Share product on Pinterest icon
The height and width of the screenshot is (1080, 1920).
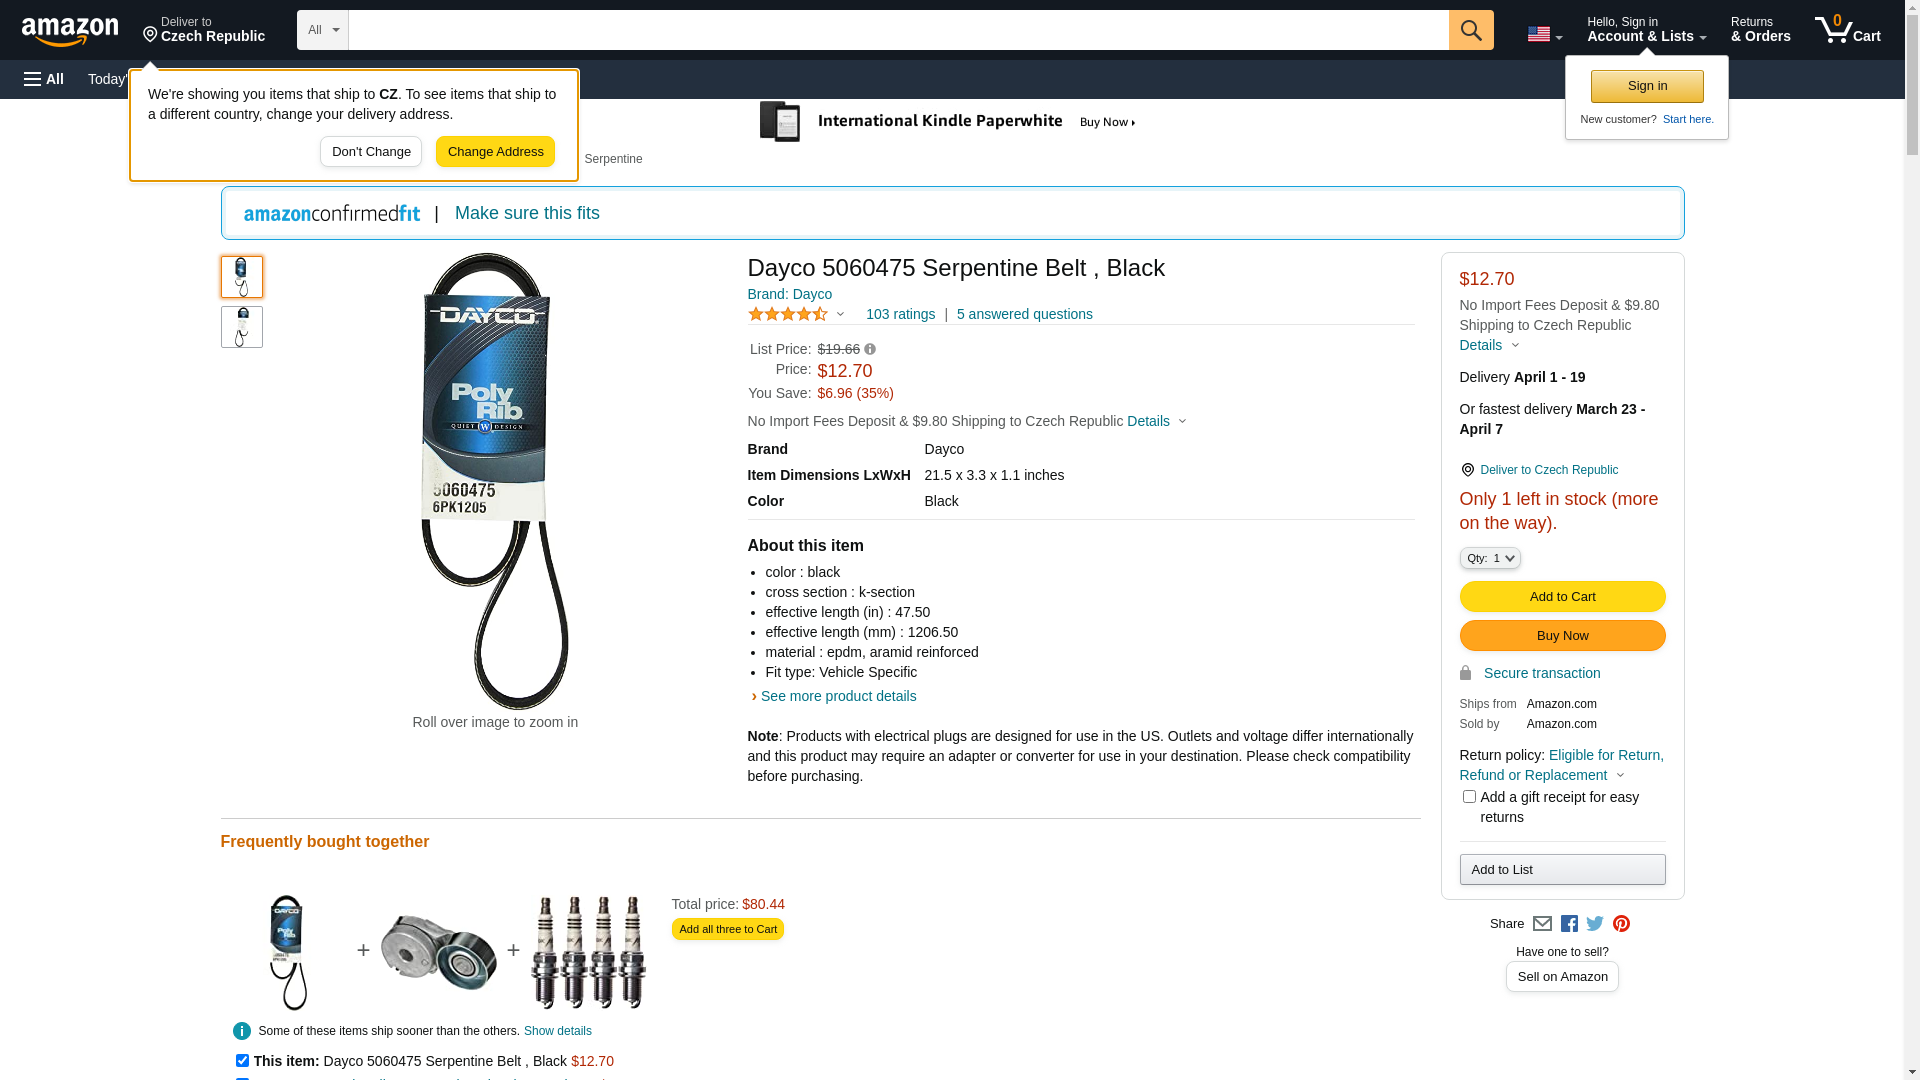[x=1621, y=924]
